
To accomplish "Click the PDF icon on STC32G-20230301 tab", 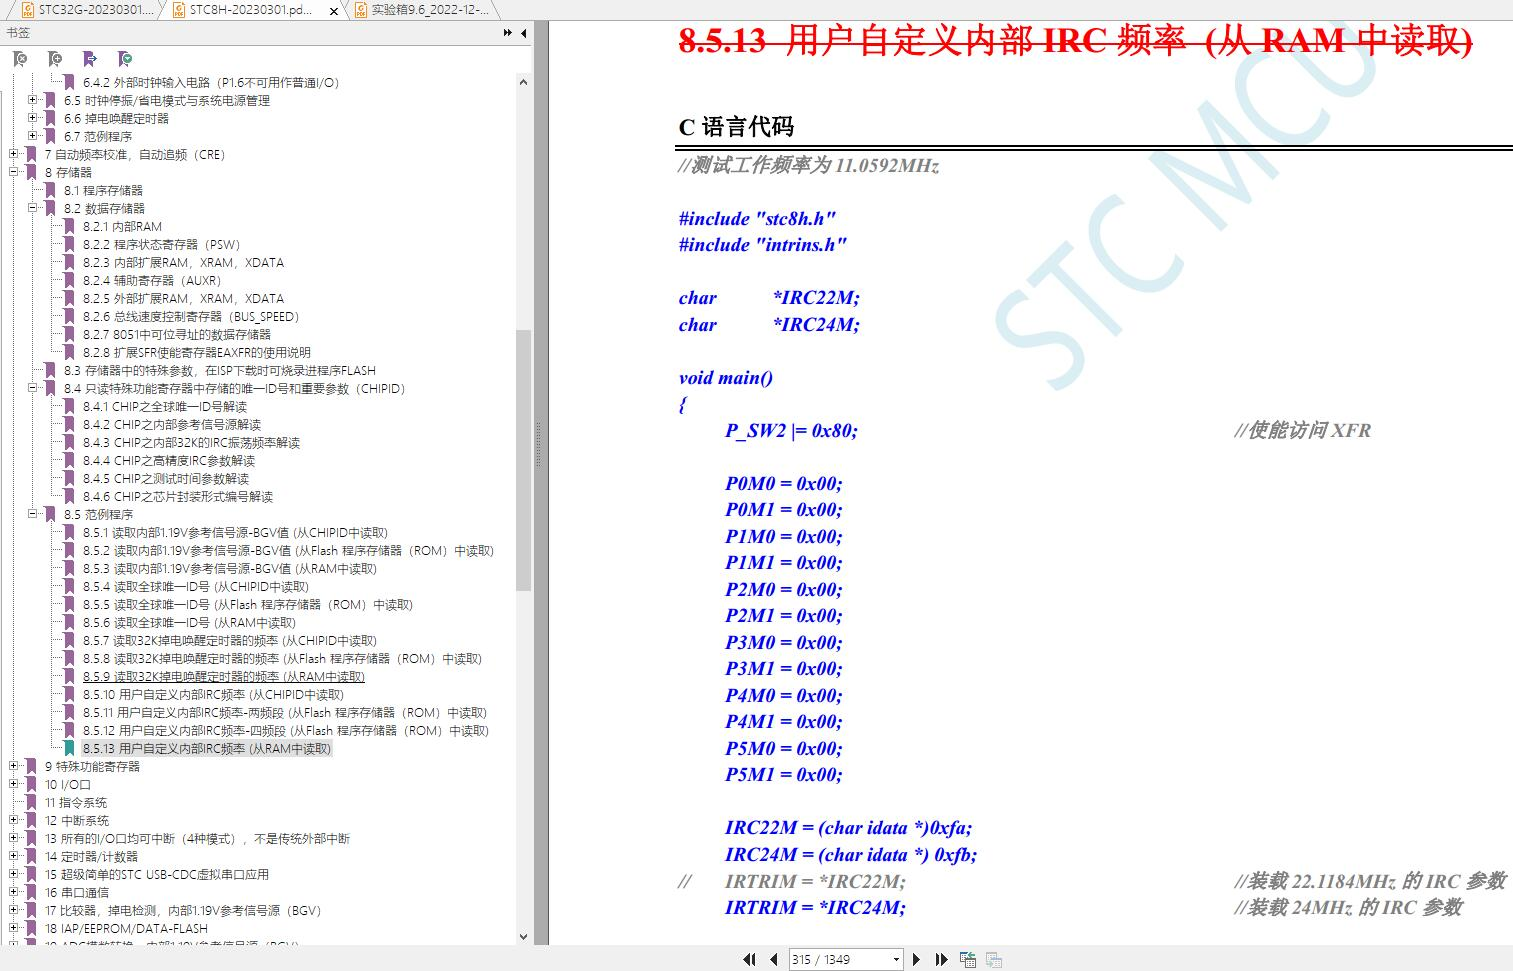I will (28, 10).
